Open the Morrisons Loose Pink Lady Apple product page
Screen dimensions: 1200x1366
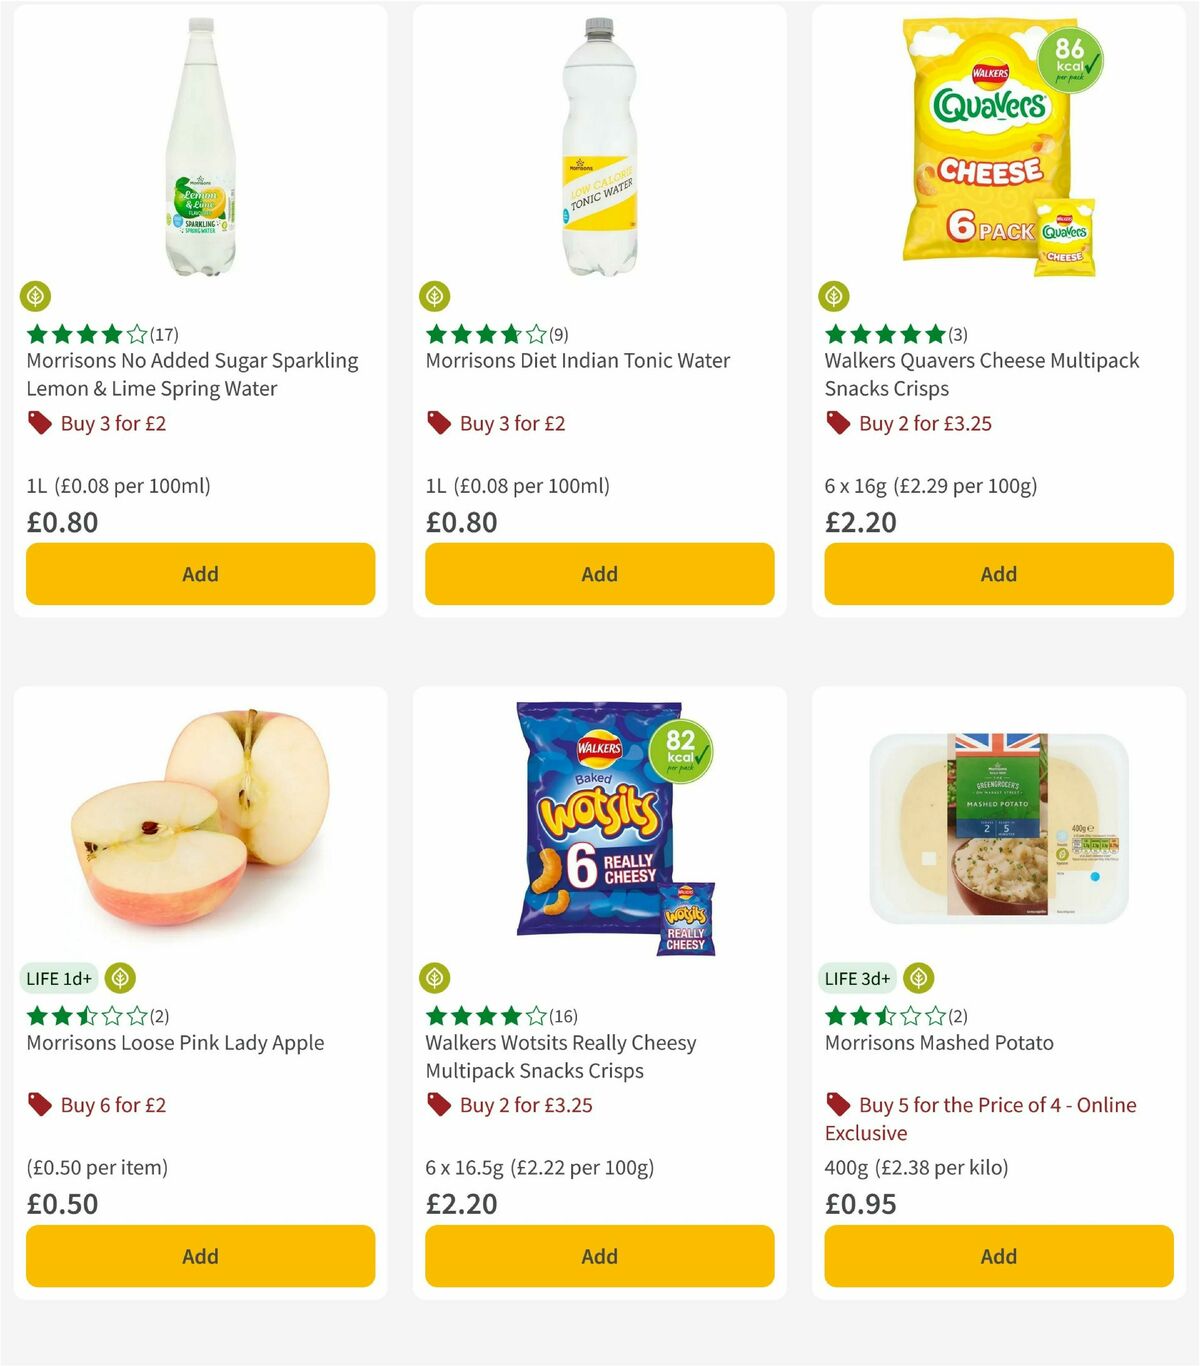tap(174, 1042)
